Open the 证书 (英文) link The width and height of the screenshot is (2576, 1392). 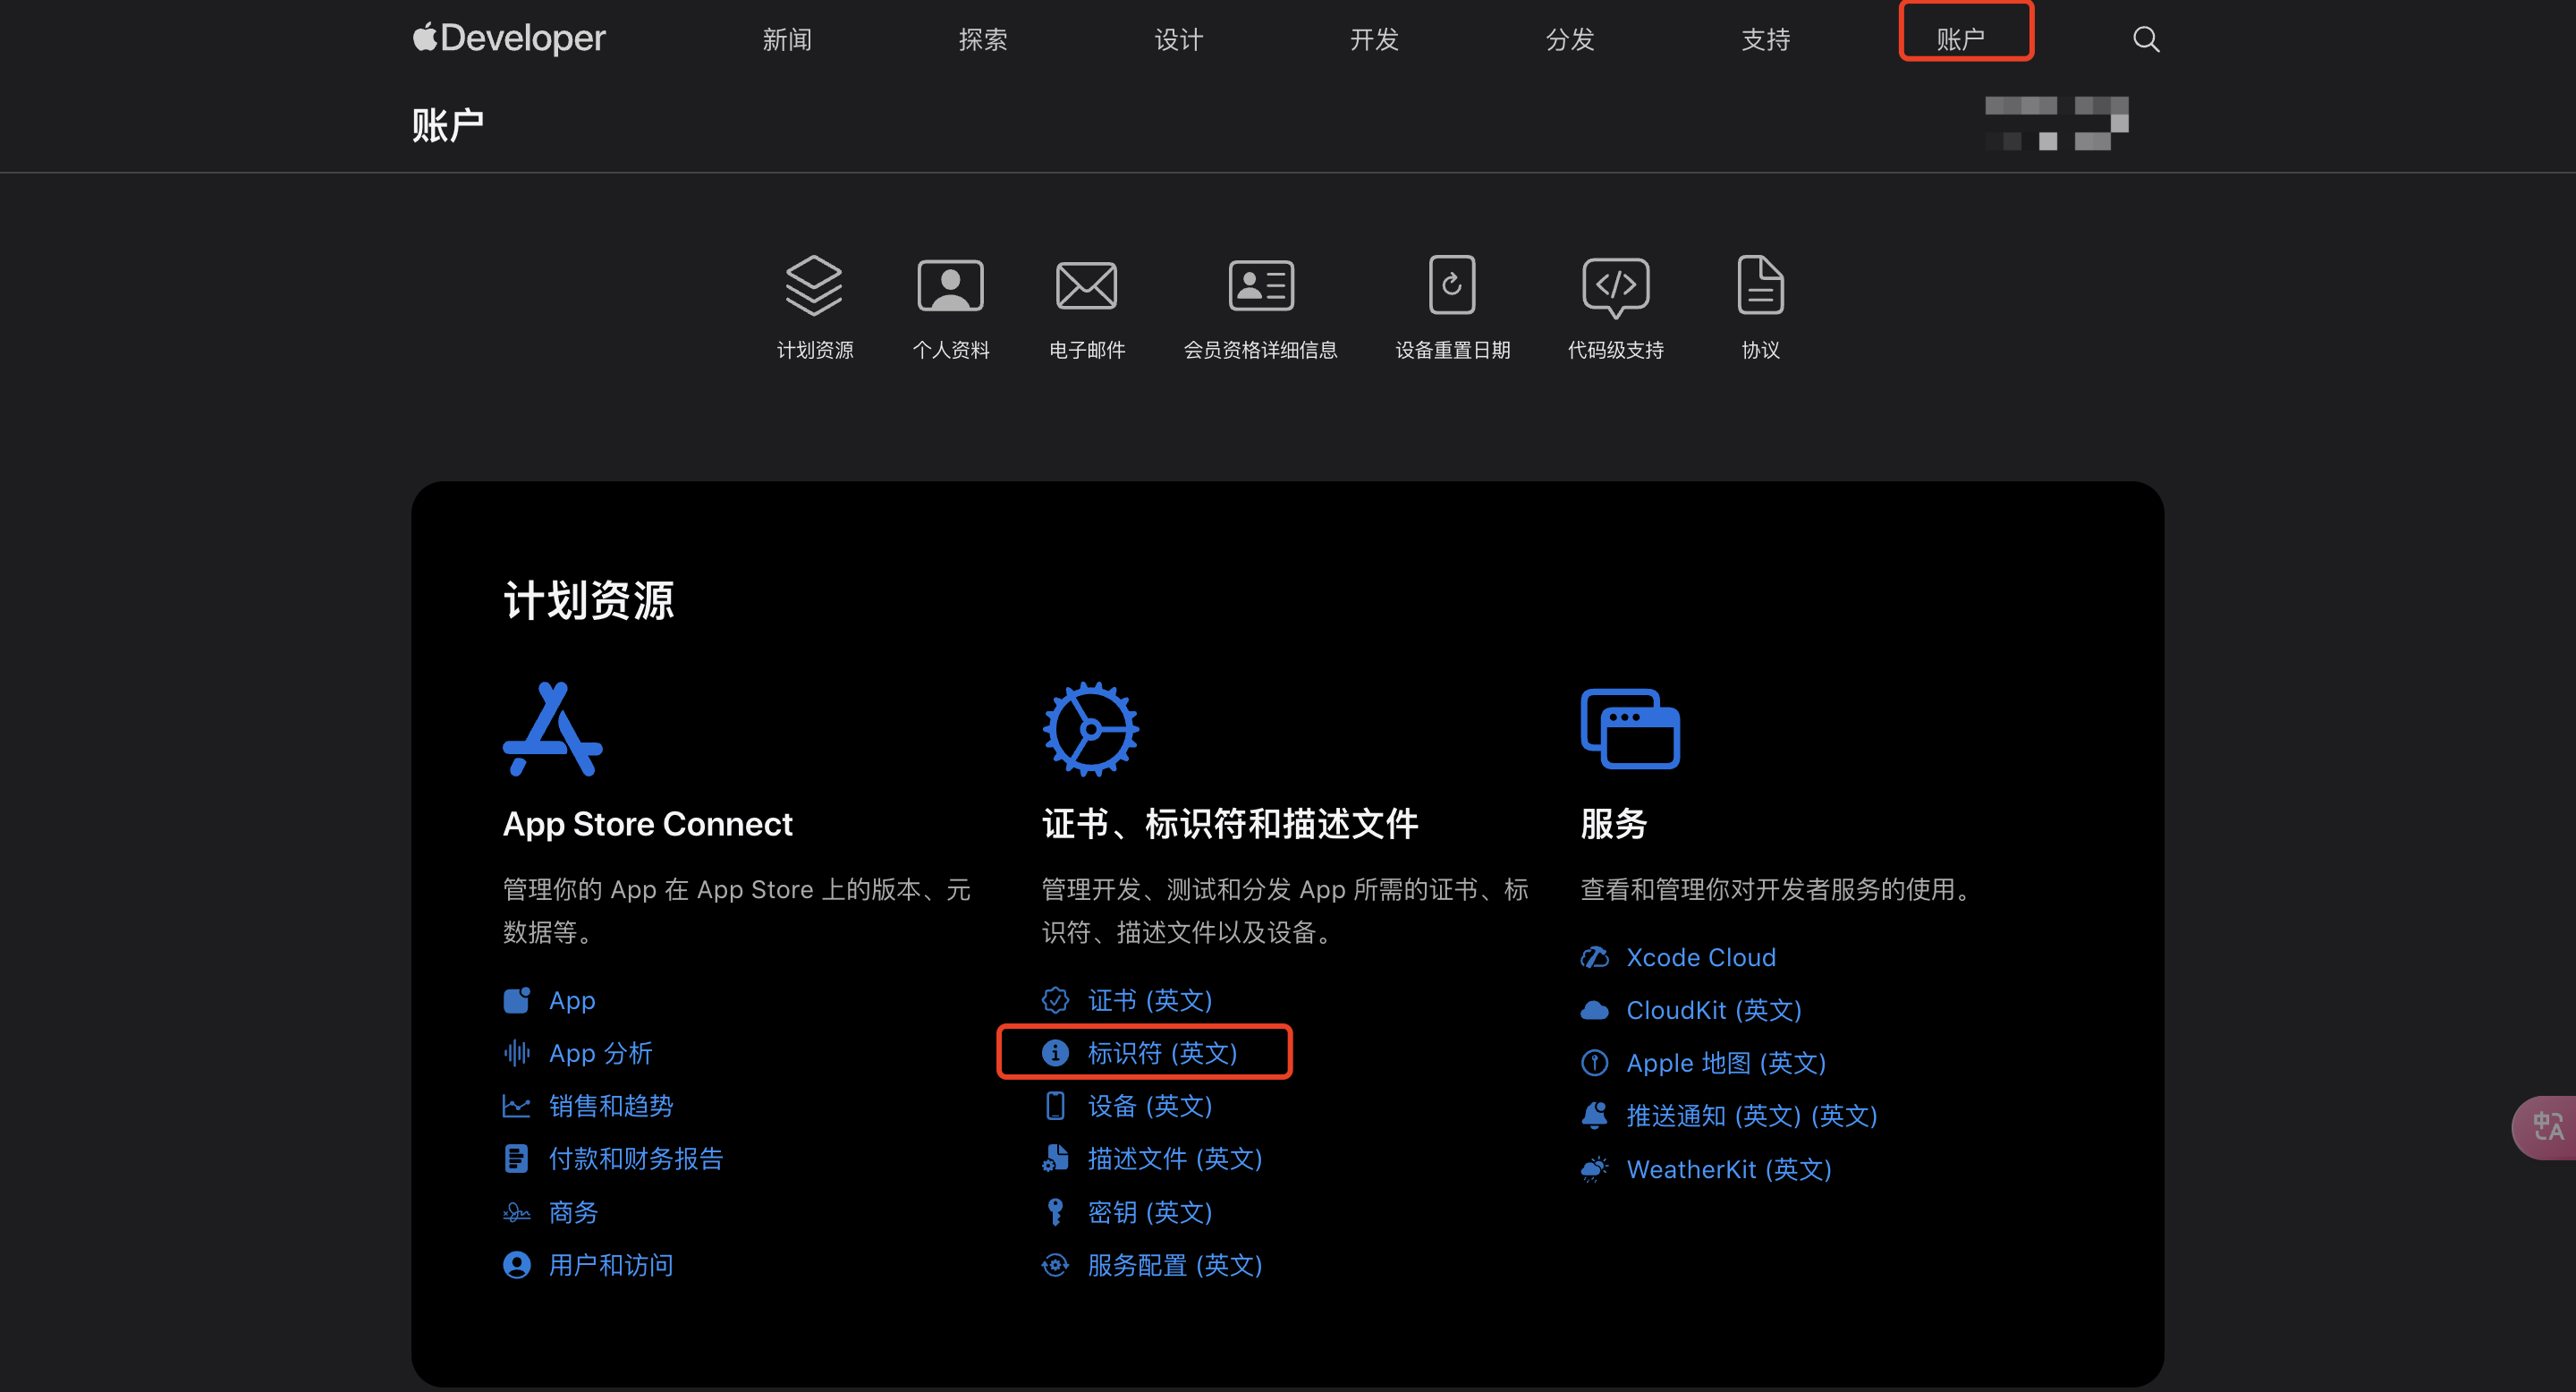tap(1150, 1000)
